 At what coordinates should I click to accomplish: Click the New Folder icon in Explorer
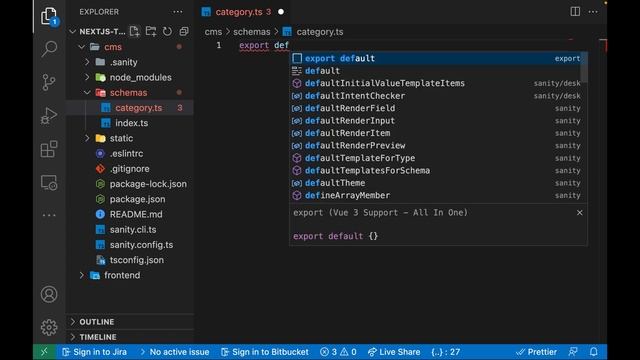pyautogui.click(x=151, y=31)
